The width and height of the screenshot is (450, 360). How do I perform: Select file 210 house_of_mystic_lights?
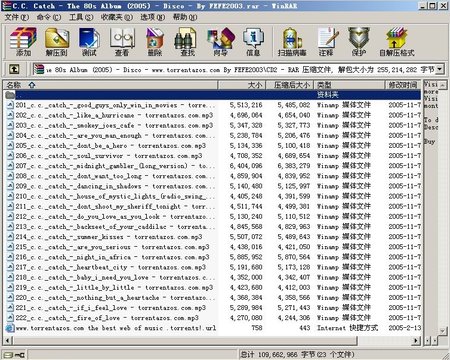click(115, 196)
